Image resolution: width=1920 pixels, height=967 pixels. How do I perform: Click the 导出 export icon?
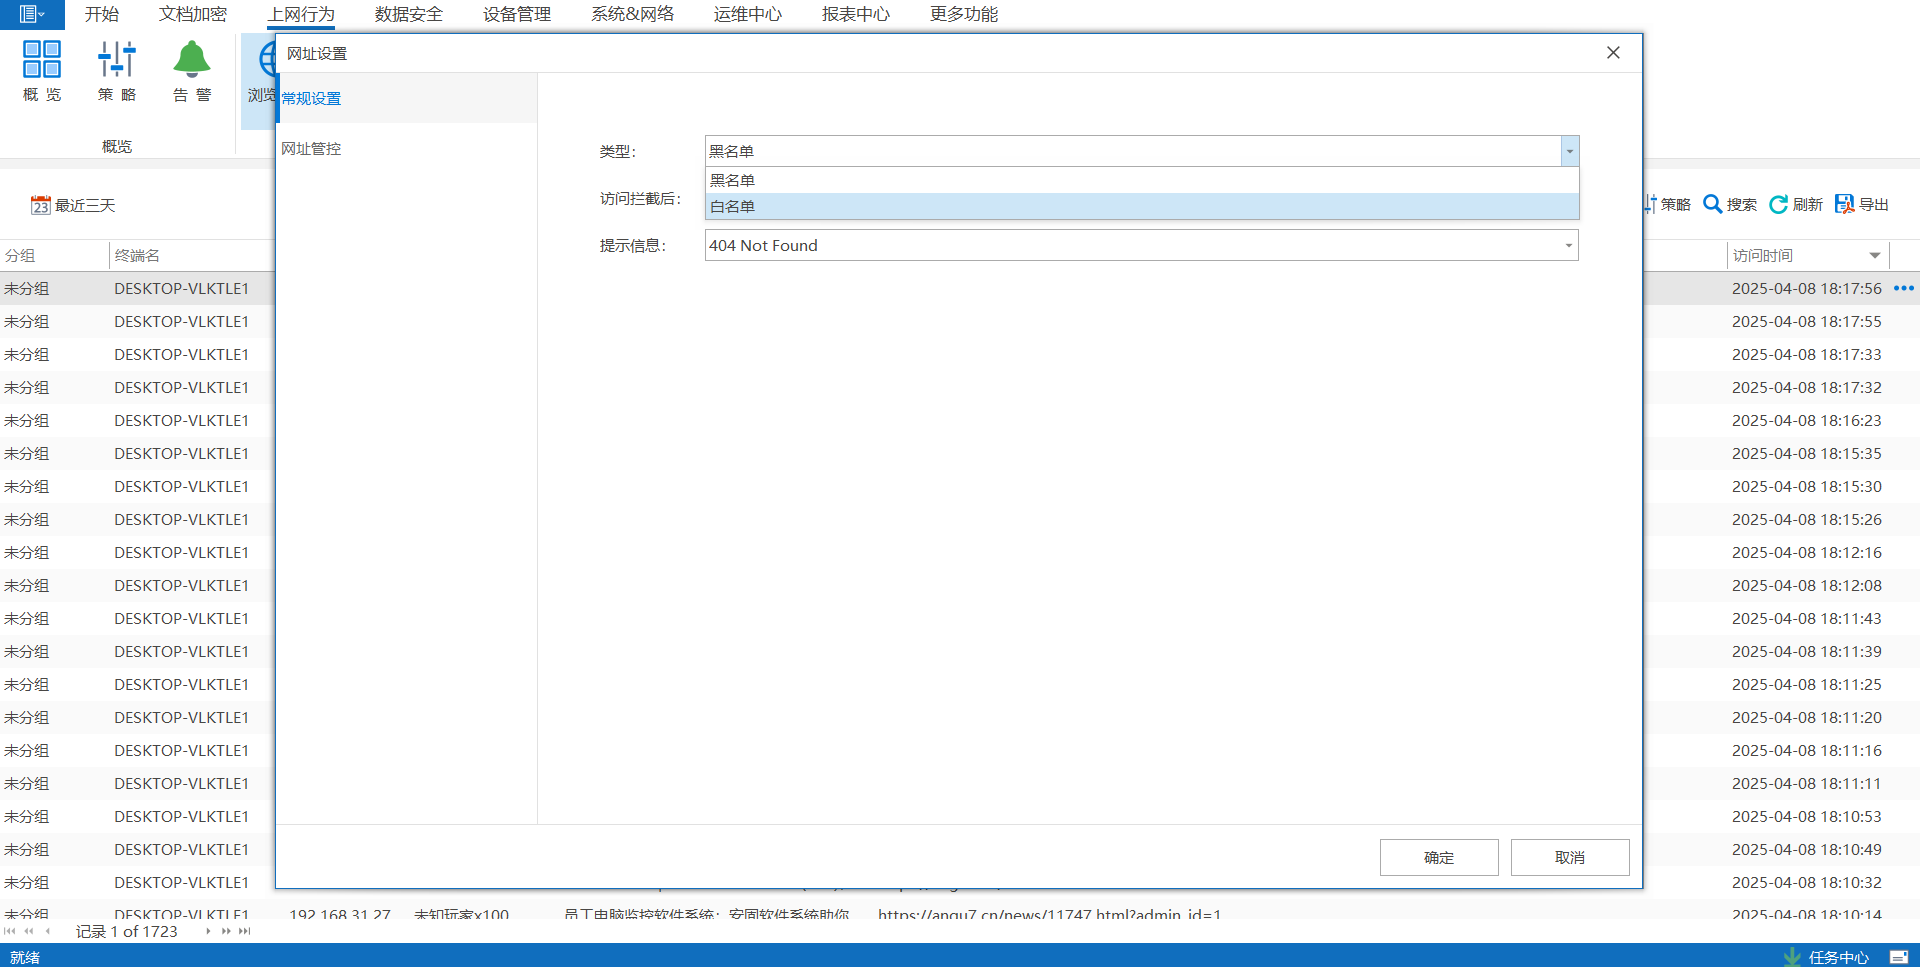1845,205
